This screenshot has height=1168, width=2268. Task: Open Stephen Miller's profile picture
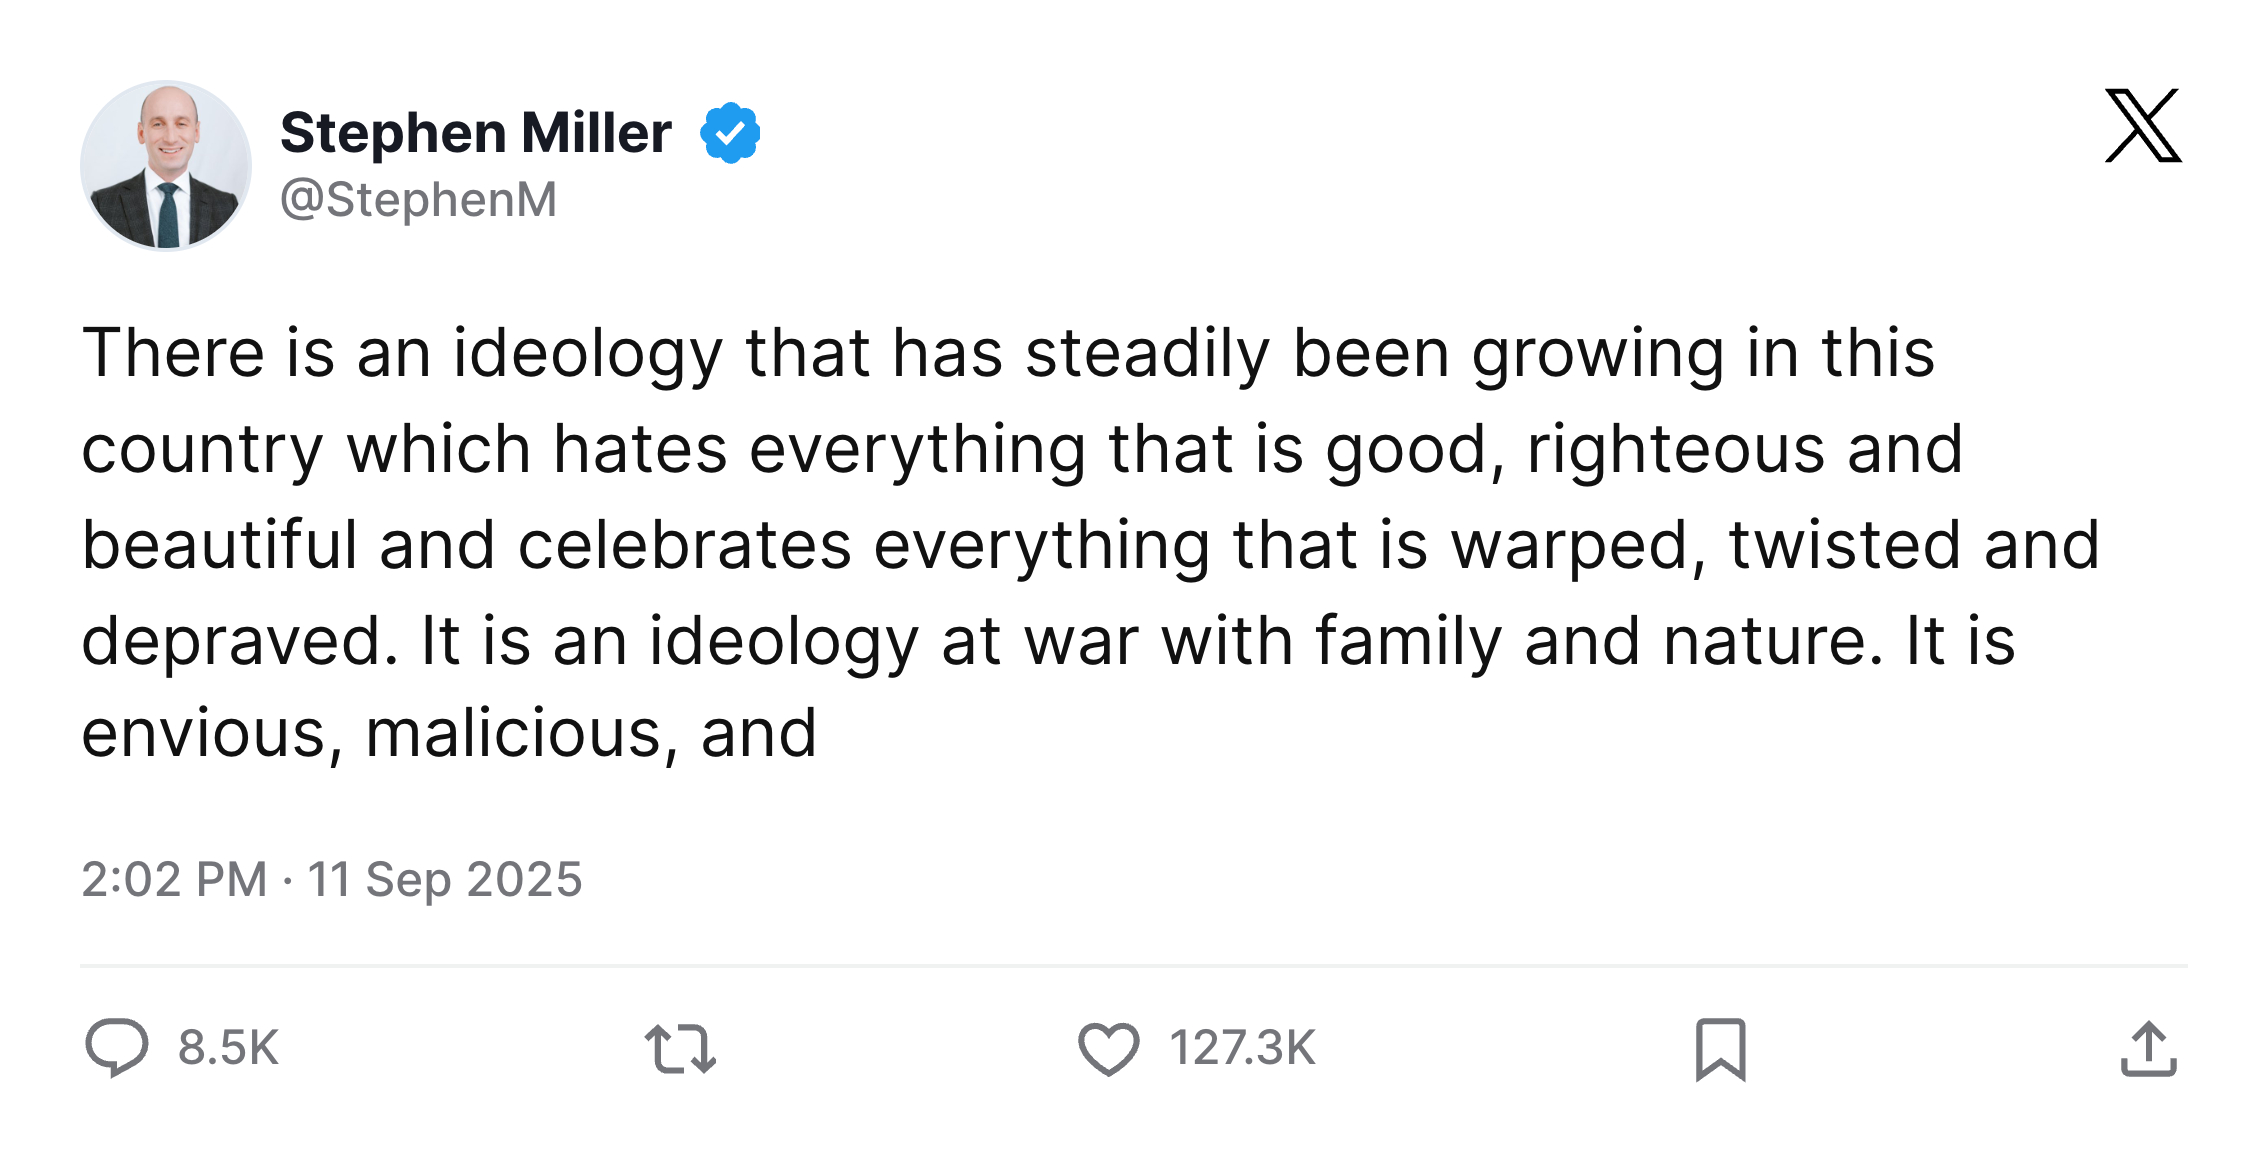(166, 165)
